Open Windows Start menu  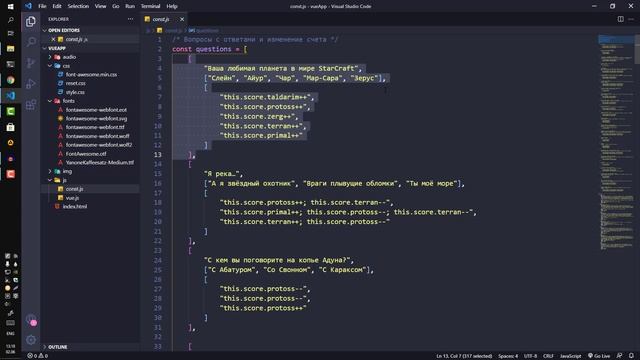coord(11,6)
